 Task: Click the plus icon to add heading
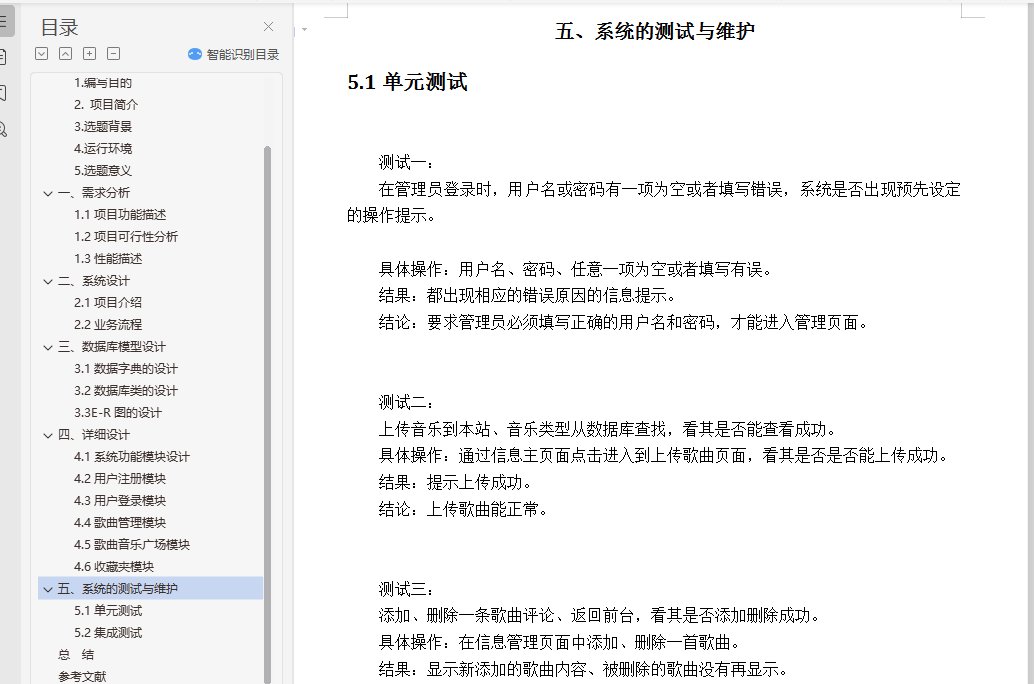click(90, 53)
